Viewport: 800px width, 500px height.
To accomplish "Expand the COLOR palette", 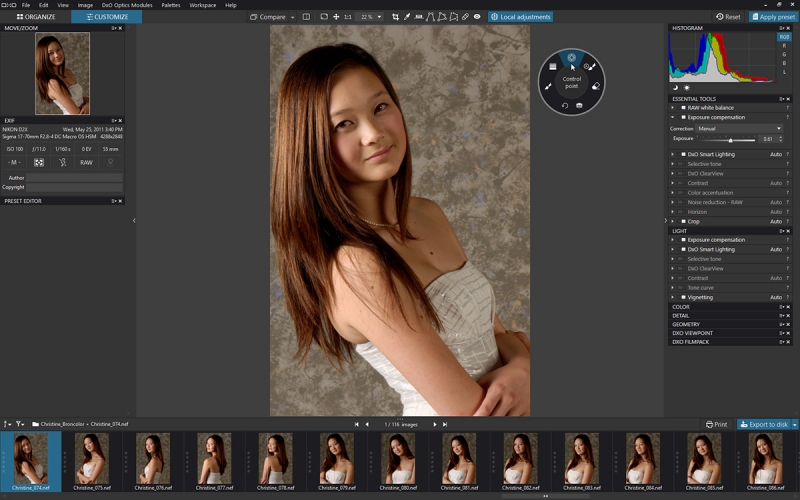I will click(x=681, y=307).
